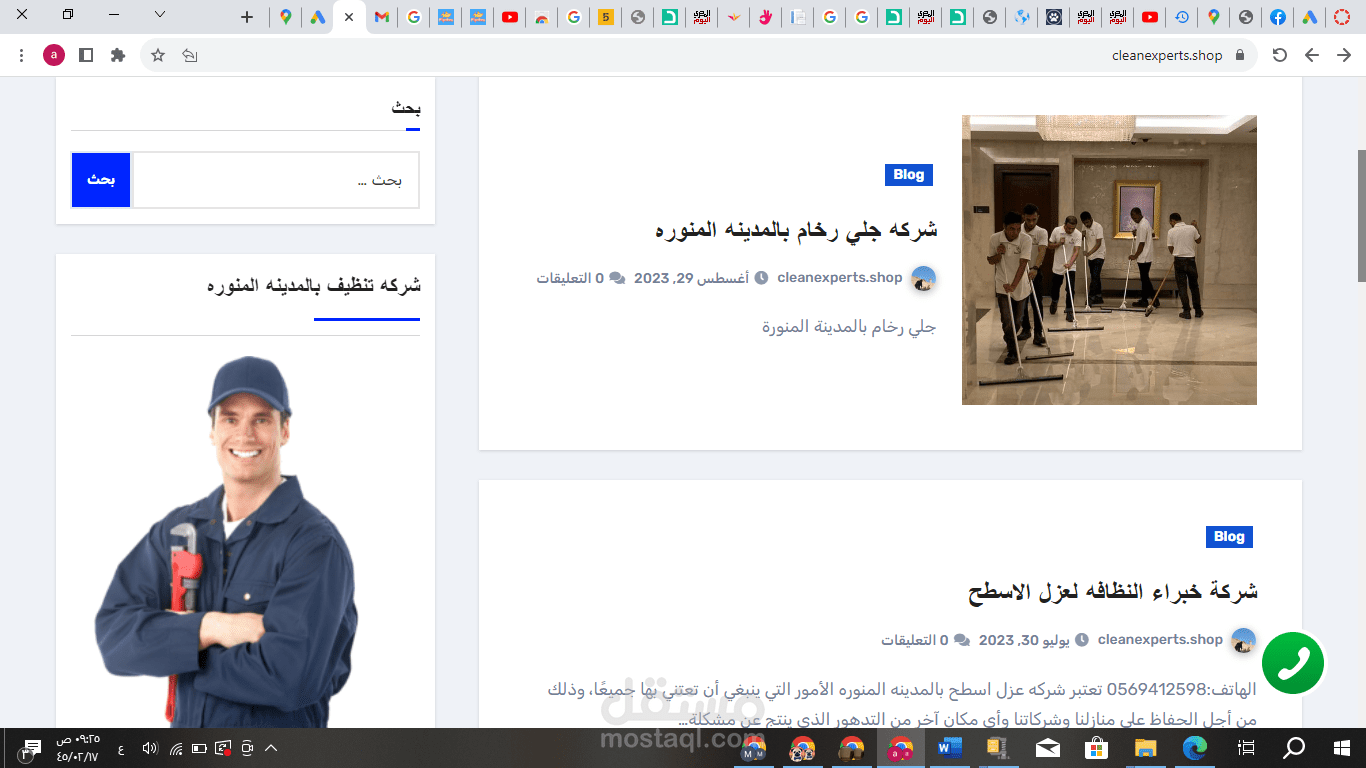Click the page vertical scrollbar thumb
1366x768 pixels.
tap(1361, 215)
